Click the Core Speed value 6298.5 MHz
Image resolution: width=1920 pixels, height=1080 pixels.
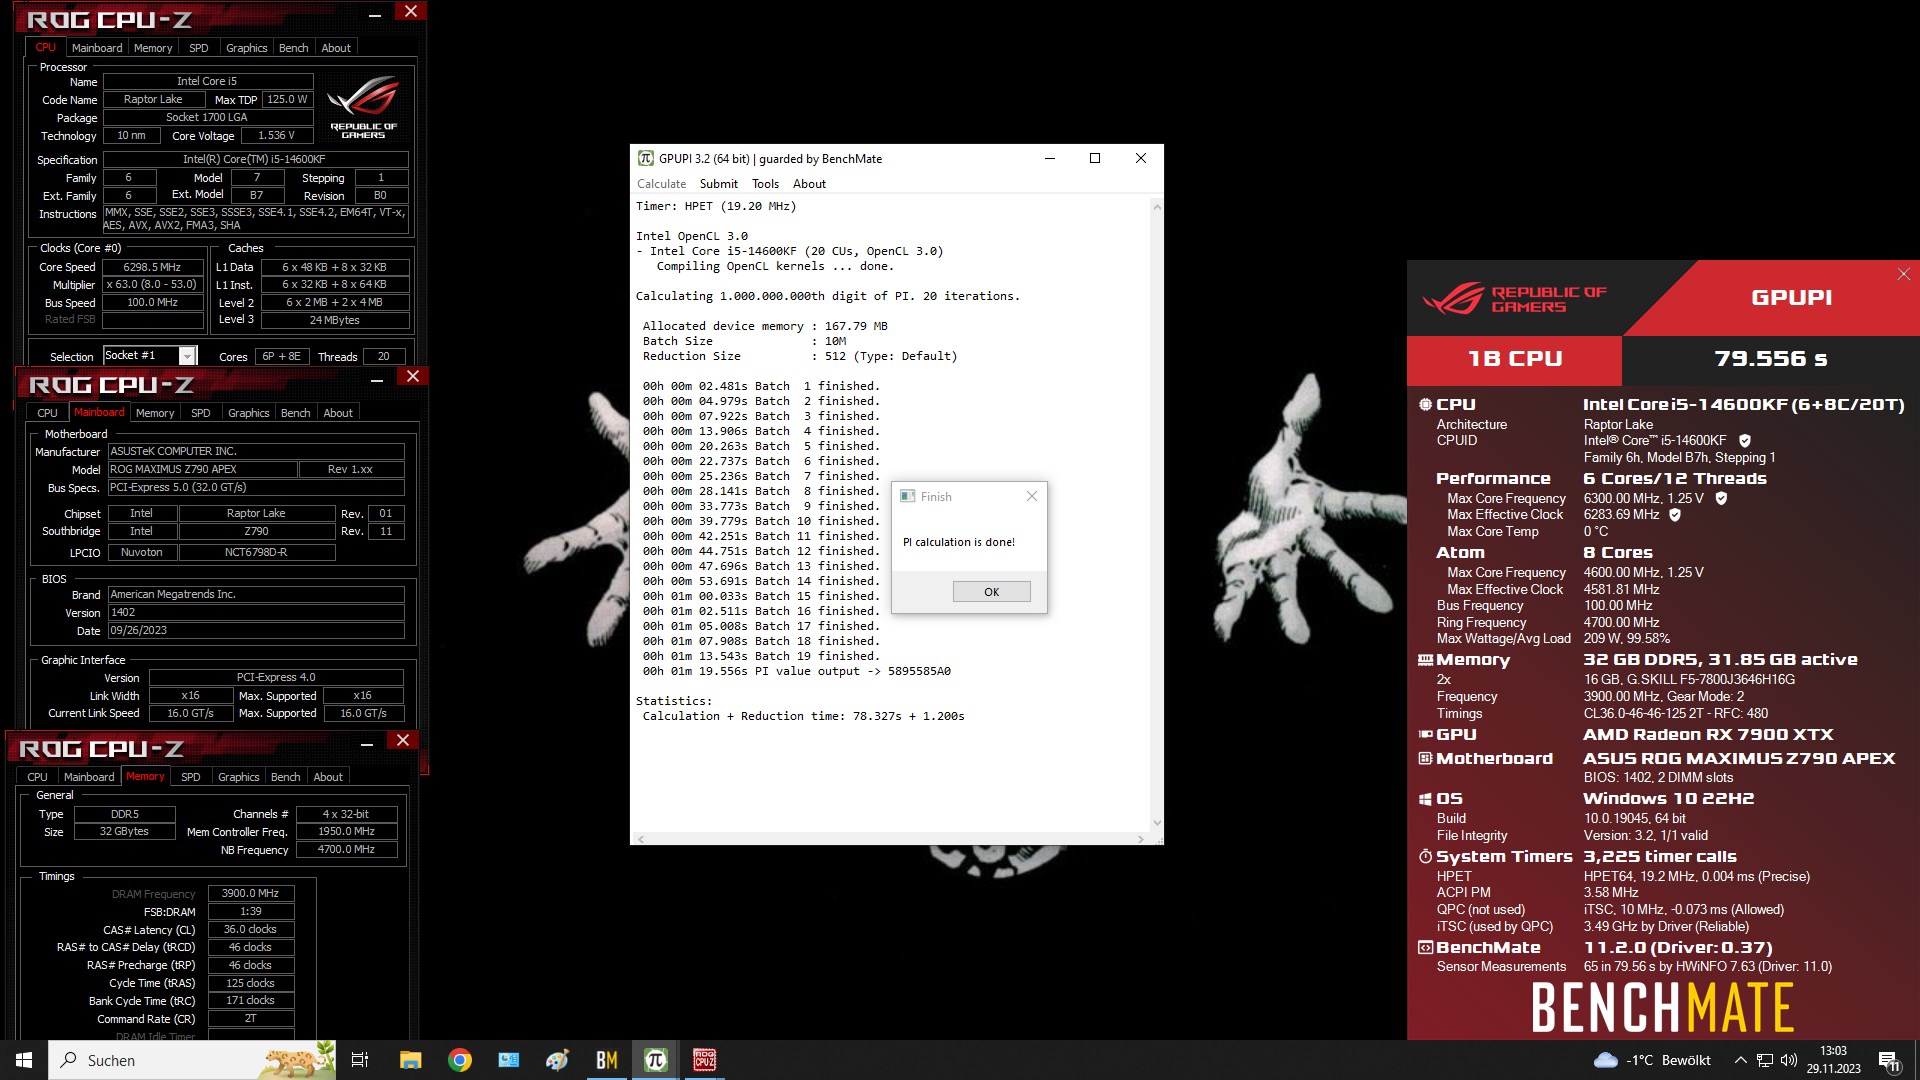click(152, 267)
